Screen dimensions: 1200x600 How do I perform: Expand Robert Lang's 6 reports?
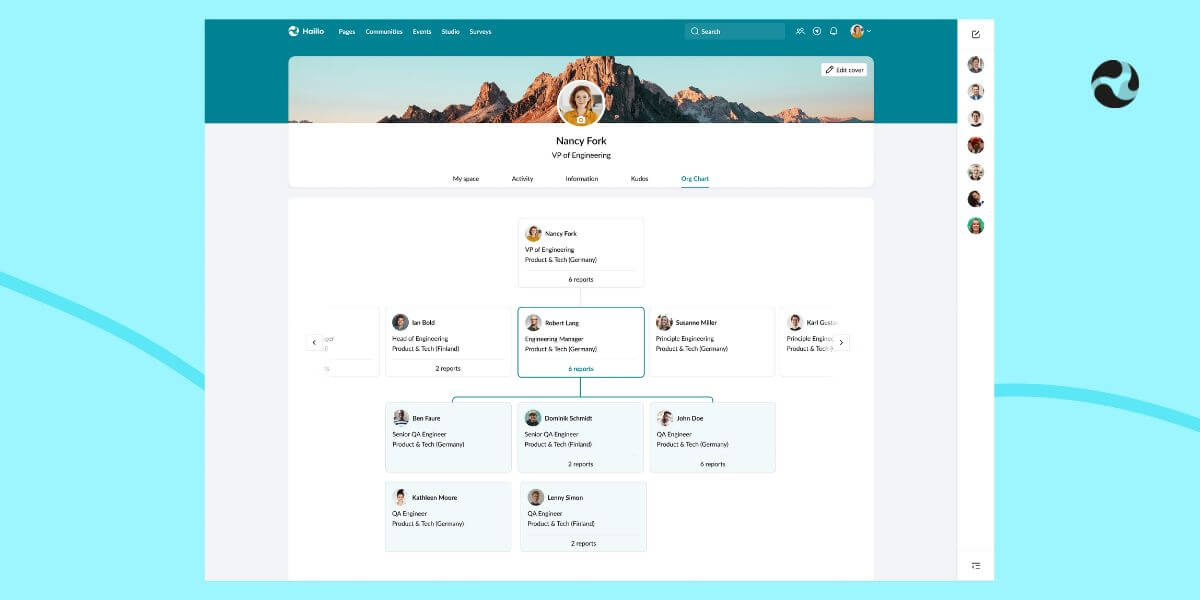581,369
